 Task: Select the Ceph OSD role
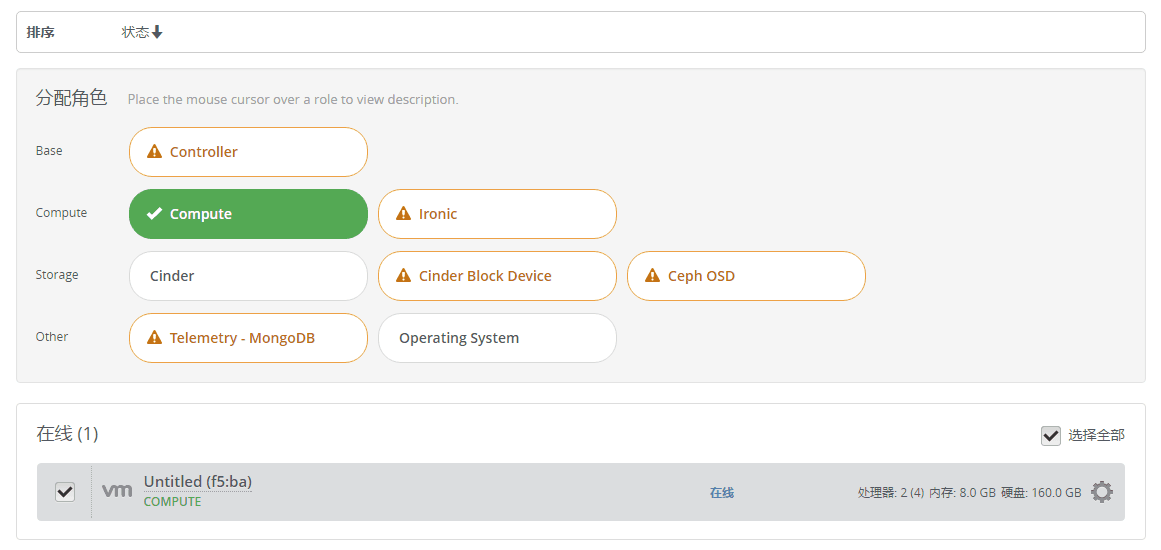[746, 276]
